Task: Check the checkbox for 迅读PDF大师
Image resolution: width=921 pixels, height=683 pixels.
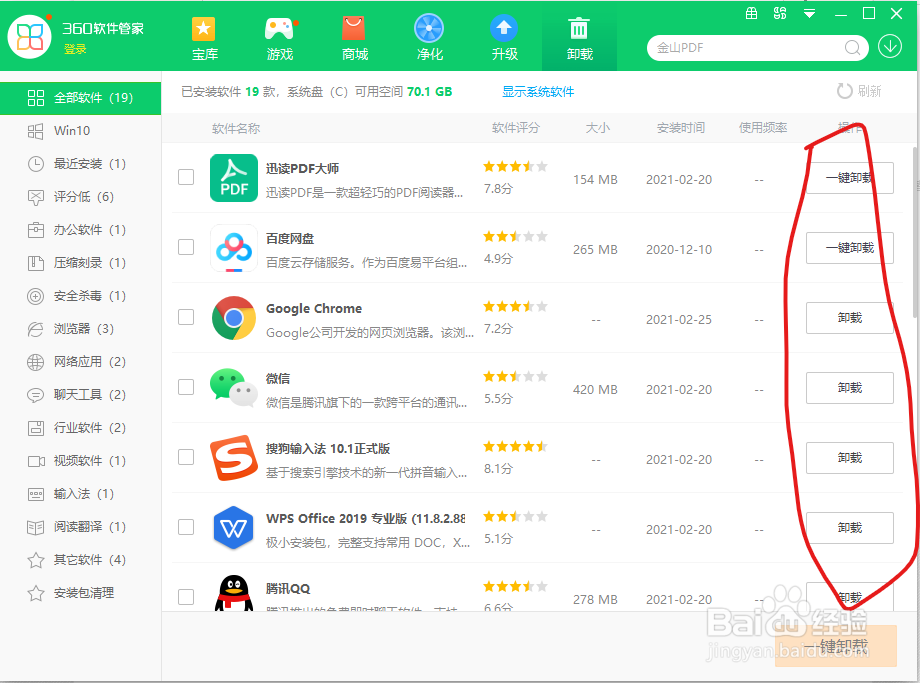Action: tap(186, 178)
